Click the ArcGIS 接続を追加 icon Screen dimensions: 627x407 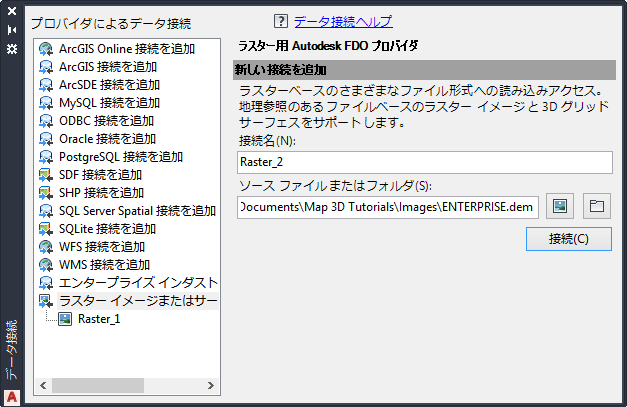tap(46, 67)
